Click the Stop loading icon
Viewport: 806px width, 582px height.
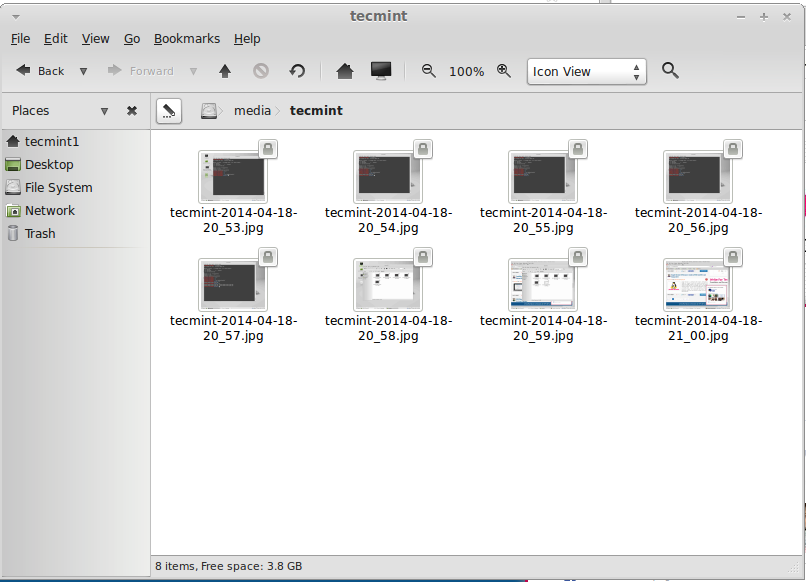(x=261, y=71)
